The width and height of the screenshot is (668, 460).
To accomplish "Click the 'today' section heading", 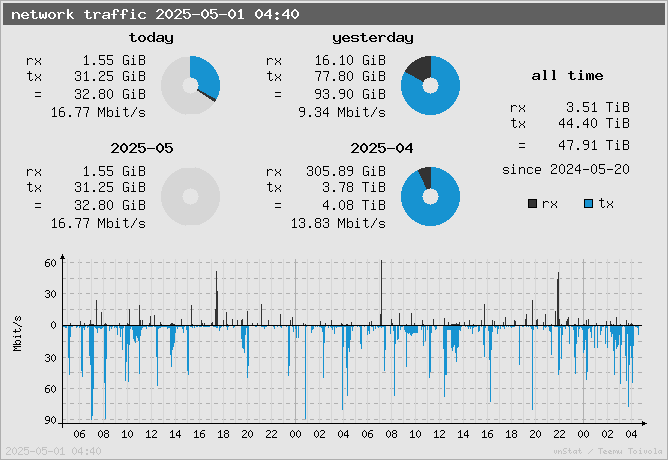I will [x=151, y=37].
